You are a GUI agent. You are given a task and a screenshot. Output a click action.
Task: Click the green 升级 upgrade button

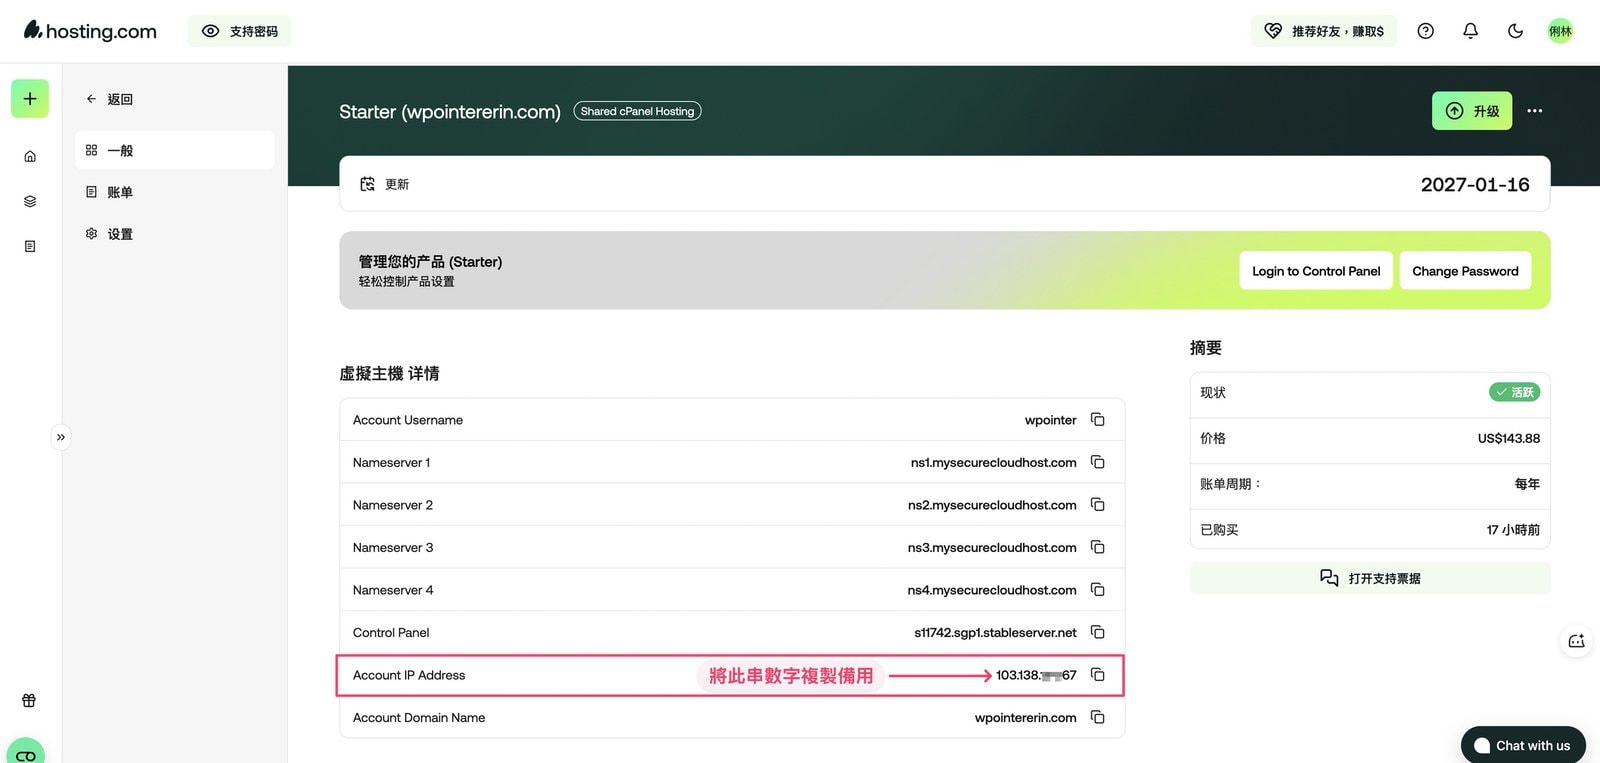pyautogui.click(x=1472, y=111)
